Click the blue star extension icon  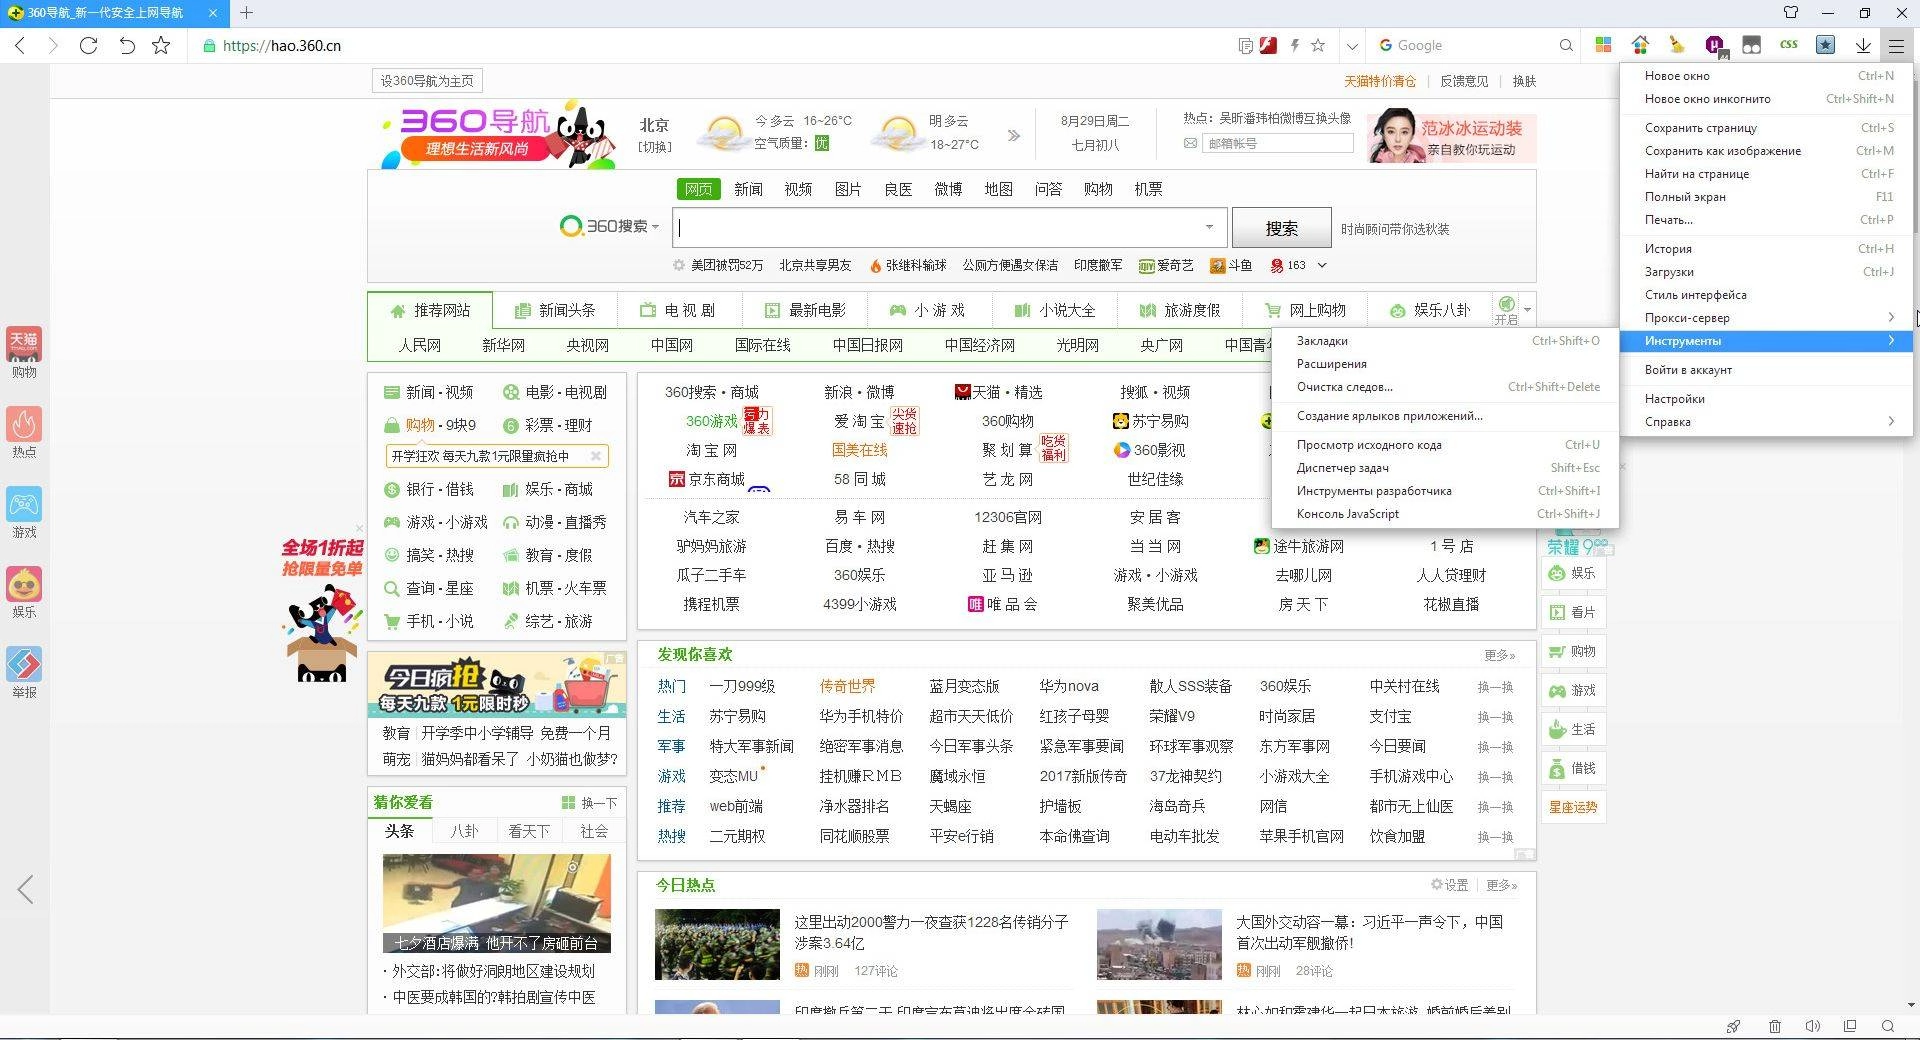pyautogui.click(x=1826, y=45)
